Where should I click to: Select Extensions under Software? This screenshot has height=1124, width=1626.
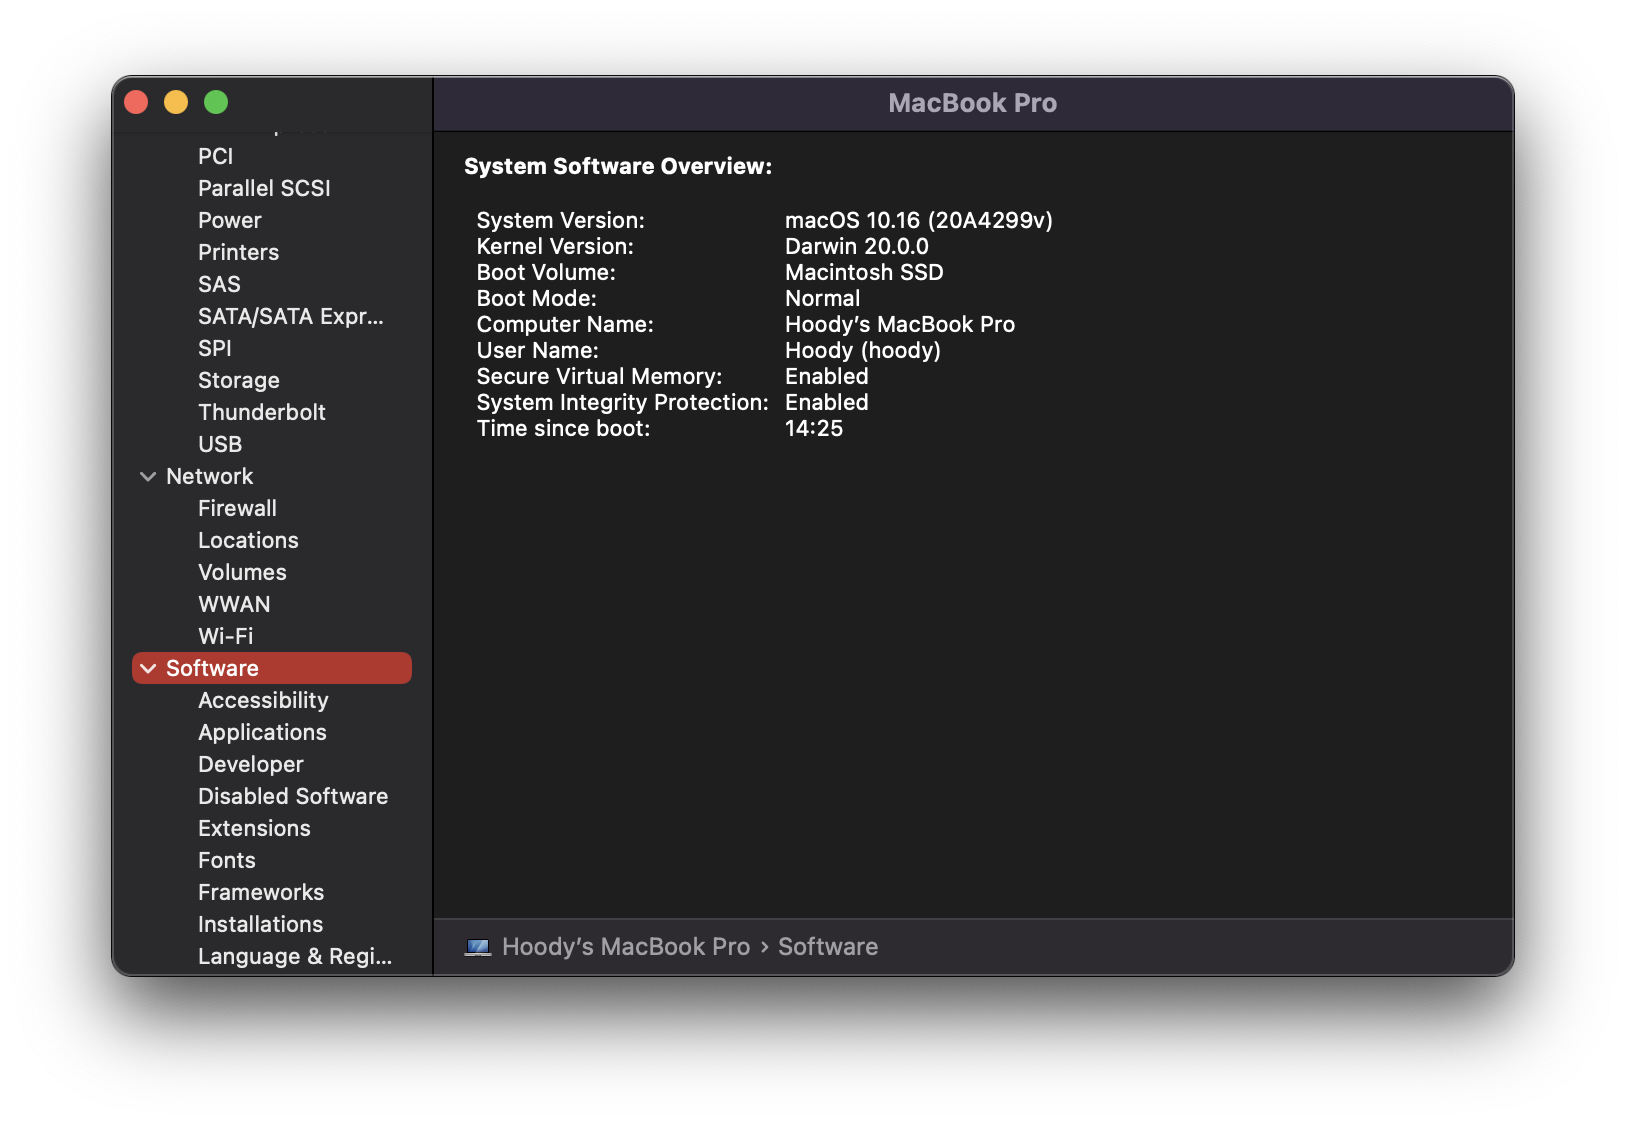coord(254,828)
